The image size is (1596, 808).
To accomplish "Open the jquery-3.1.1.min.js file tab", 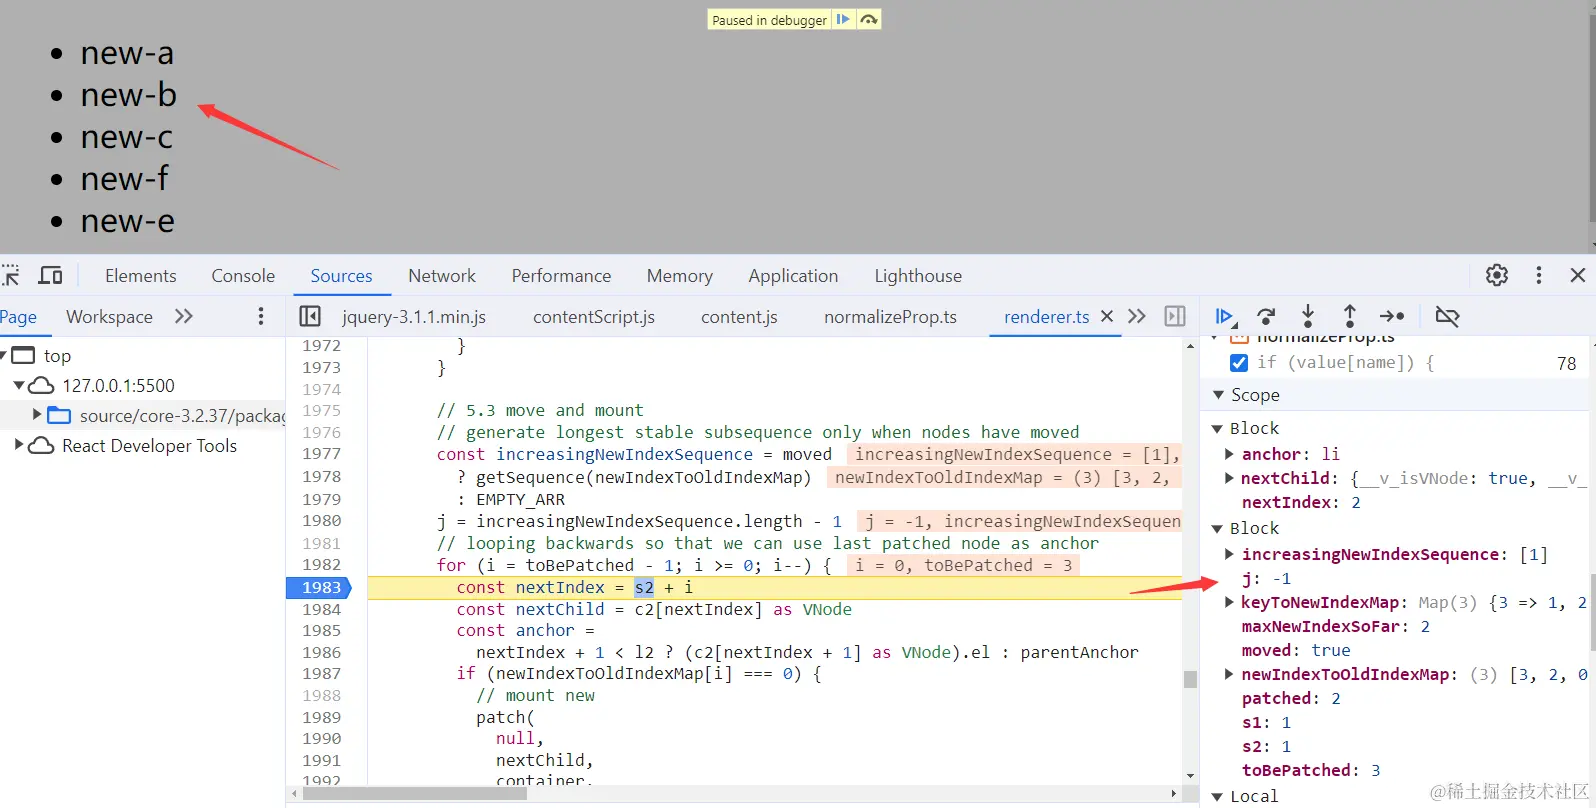I will pyautogui.click(x=414, y=316).
